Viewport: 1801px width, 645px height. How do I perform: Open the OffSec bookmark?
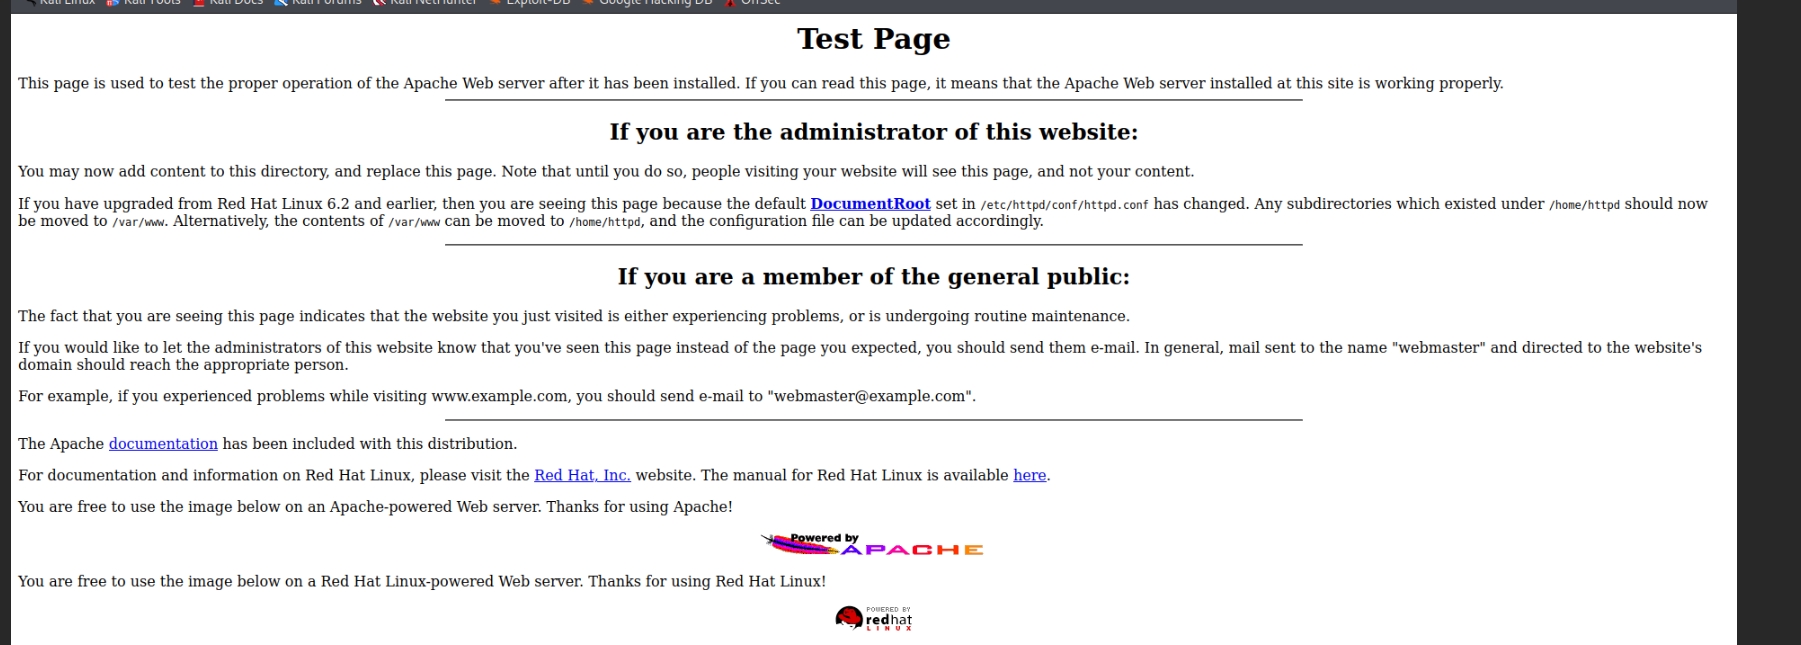pyautogui.click(x=759, y=3)
